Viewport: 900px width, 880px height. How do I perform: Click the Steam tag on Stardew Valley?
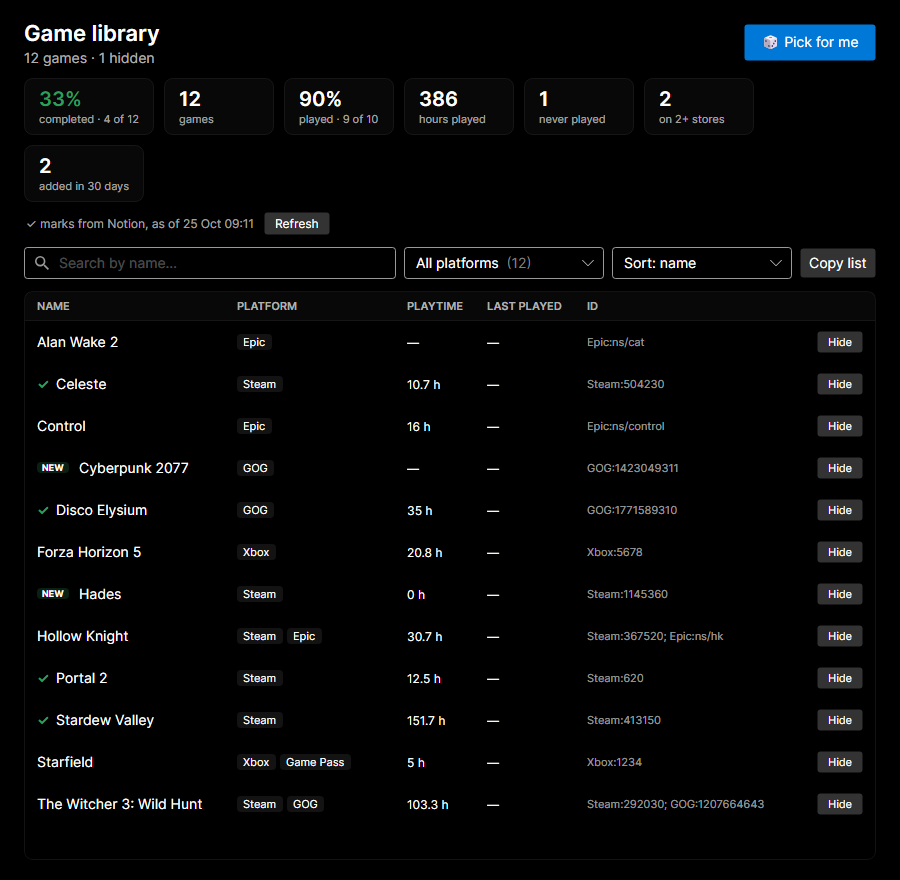pyautogui.click(x=259, y=720)
